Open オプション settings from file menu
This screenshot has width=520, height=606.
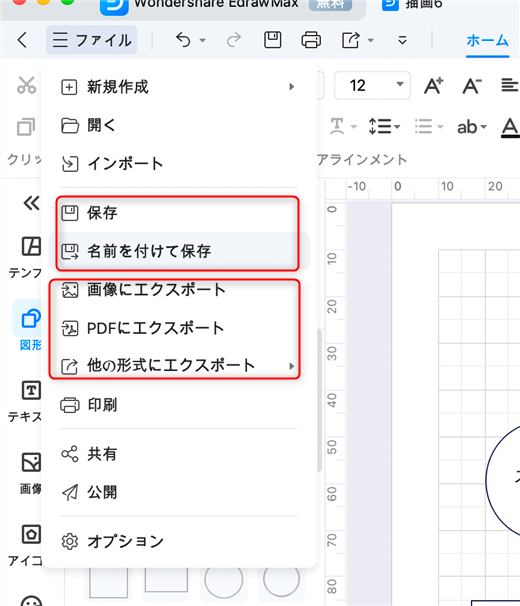click(178, 541)
